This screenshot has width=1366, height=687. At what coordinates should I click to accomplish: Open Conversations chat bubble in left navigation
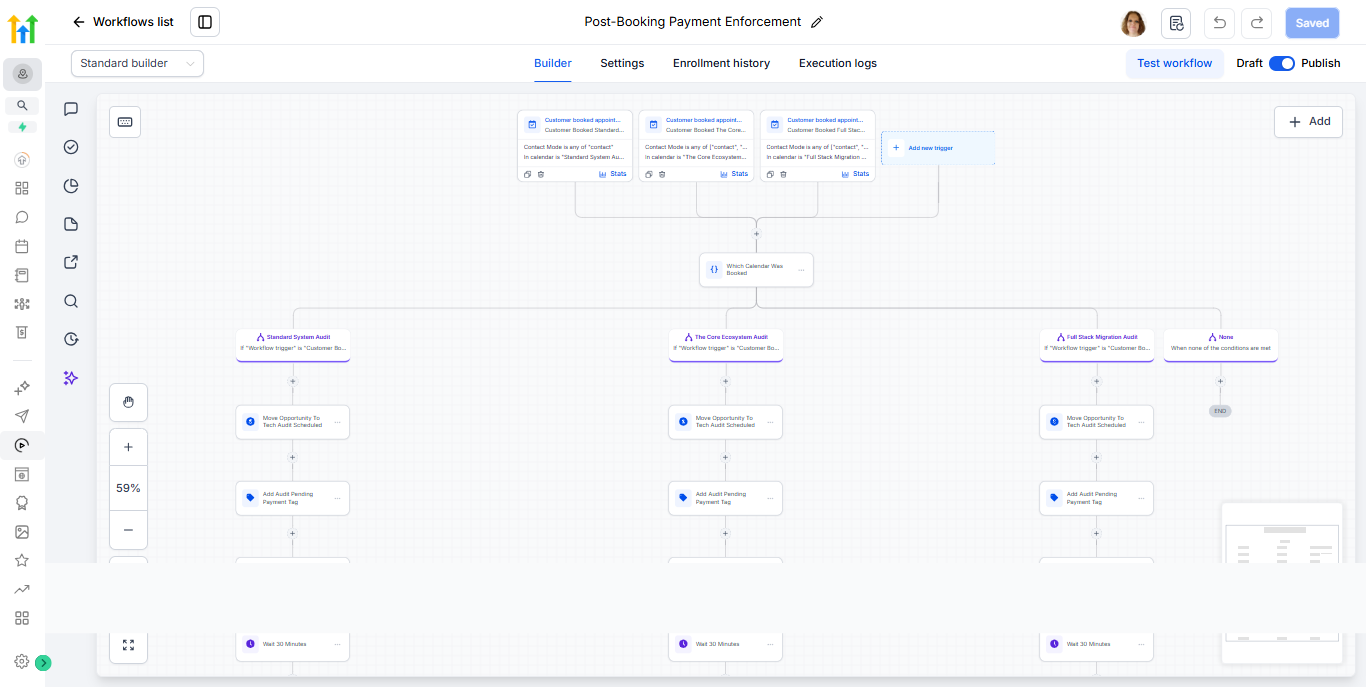22,217
